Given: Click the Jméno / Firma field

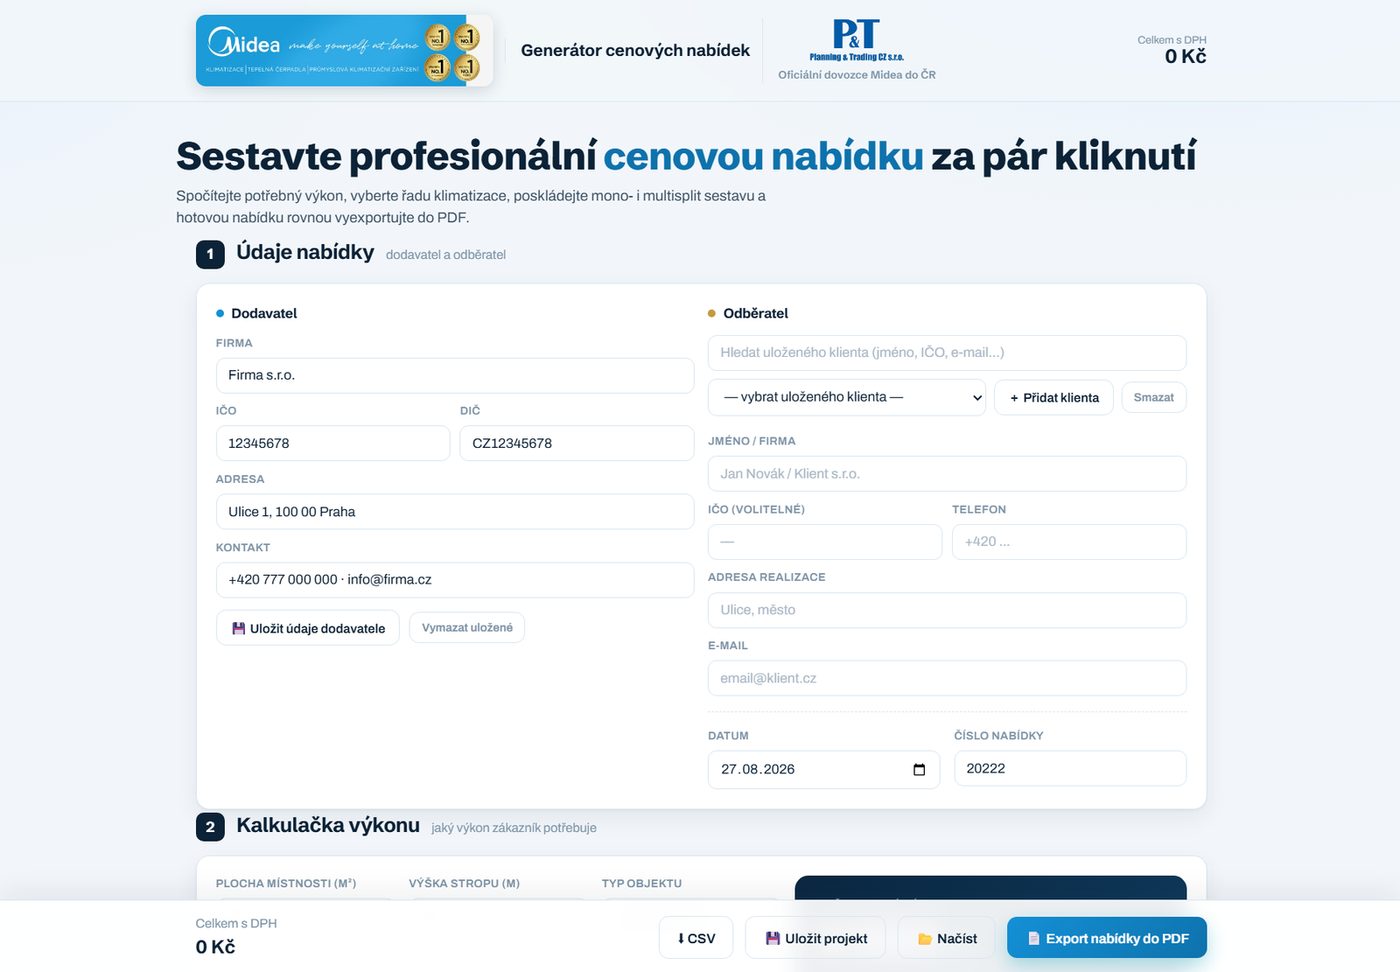Looking at the screenshot, I should [947, 473].
